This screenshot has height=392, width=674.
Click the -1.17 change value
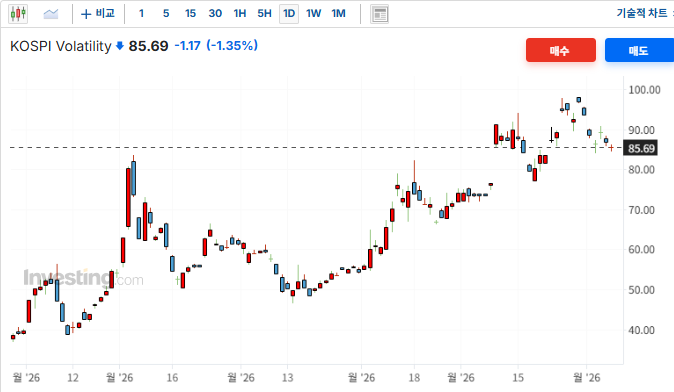pyautogui.click(x=187, y=46)
